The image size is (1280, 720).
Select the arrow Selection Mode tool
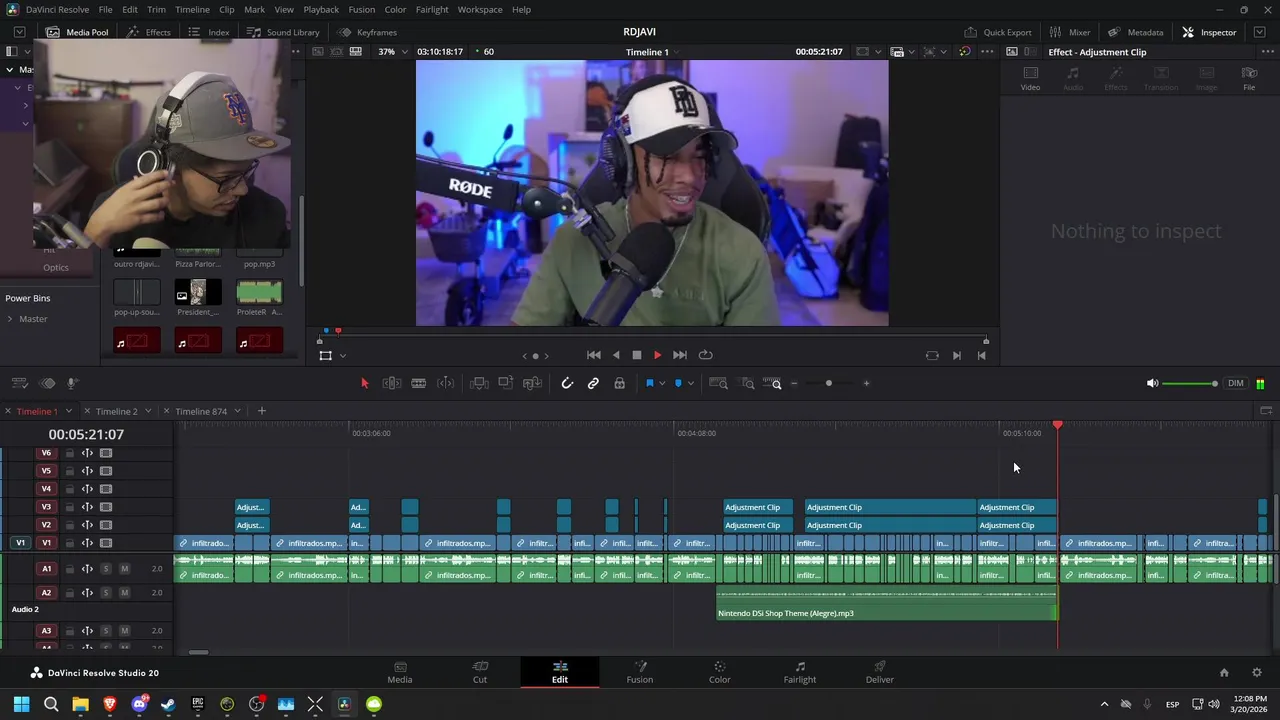pyautogui.click(x=364, y=383)
